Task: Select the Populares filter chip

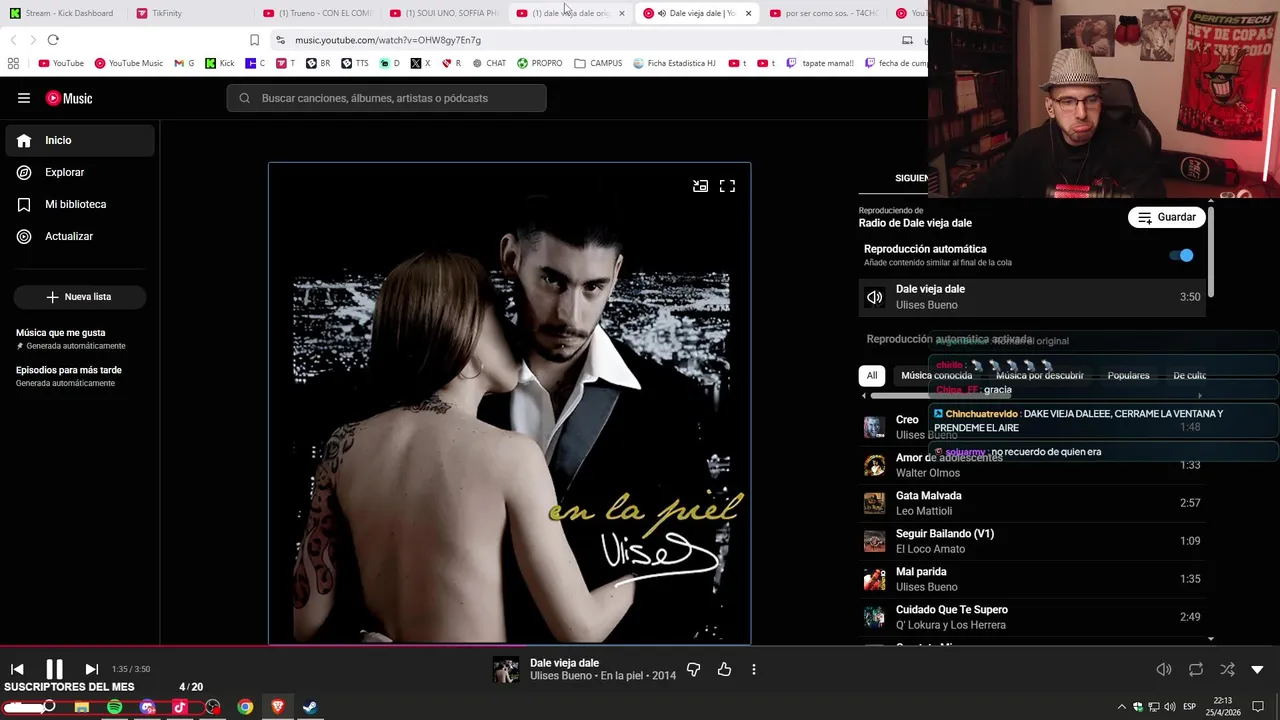Action: pyautogui.click(x=1128, y=375)
